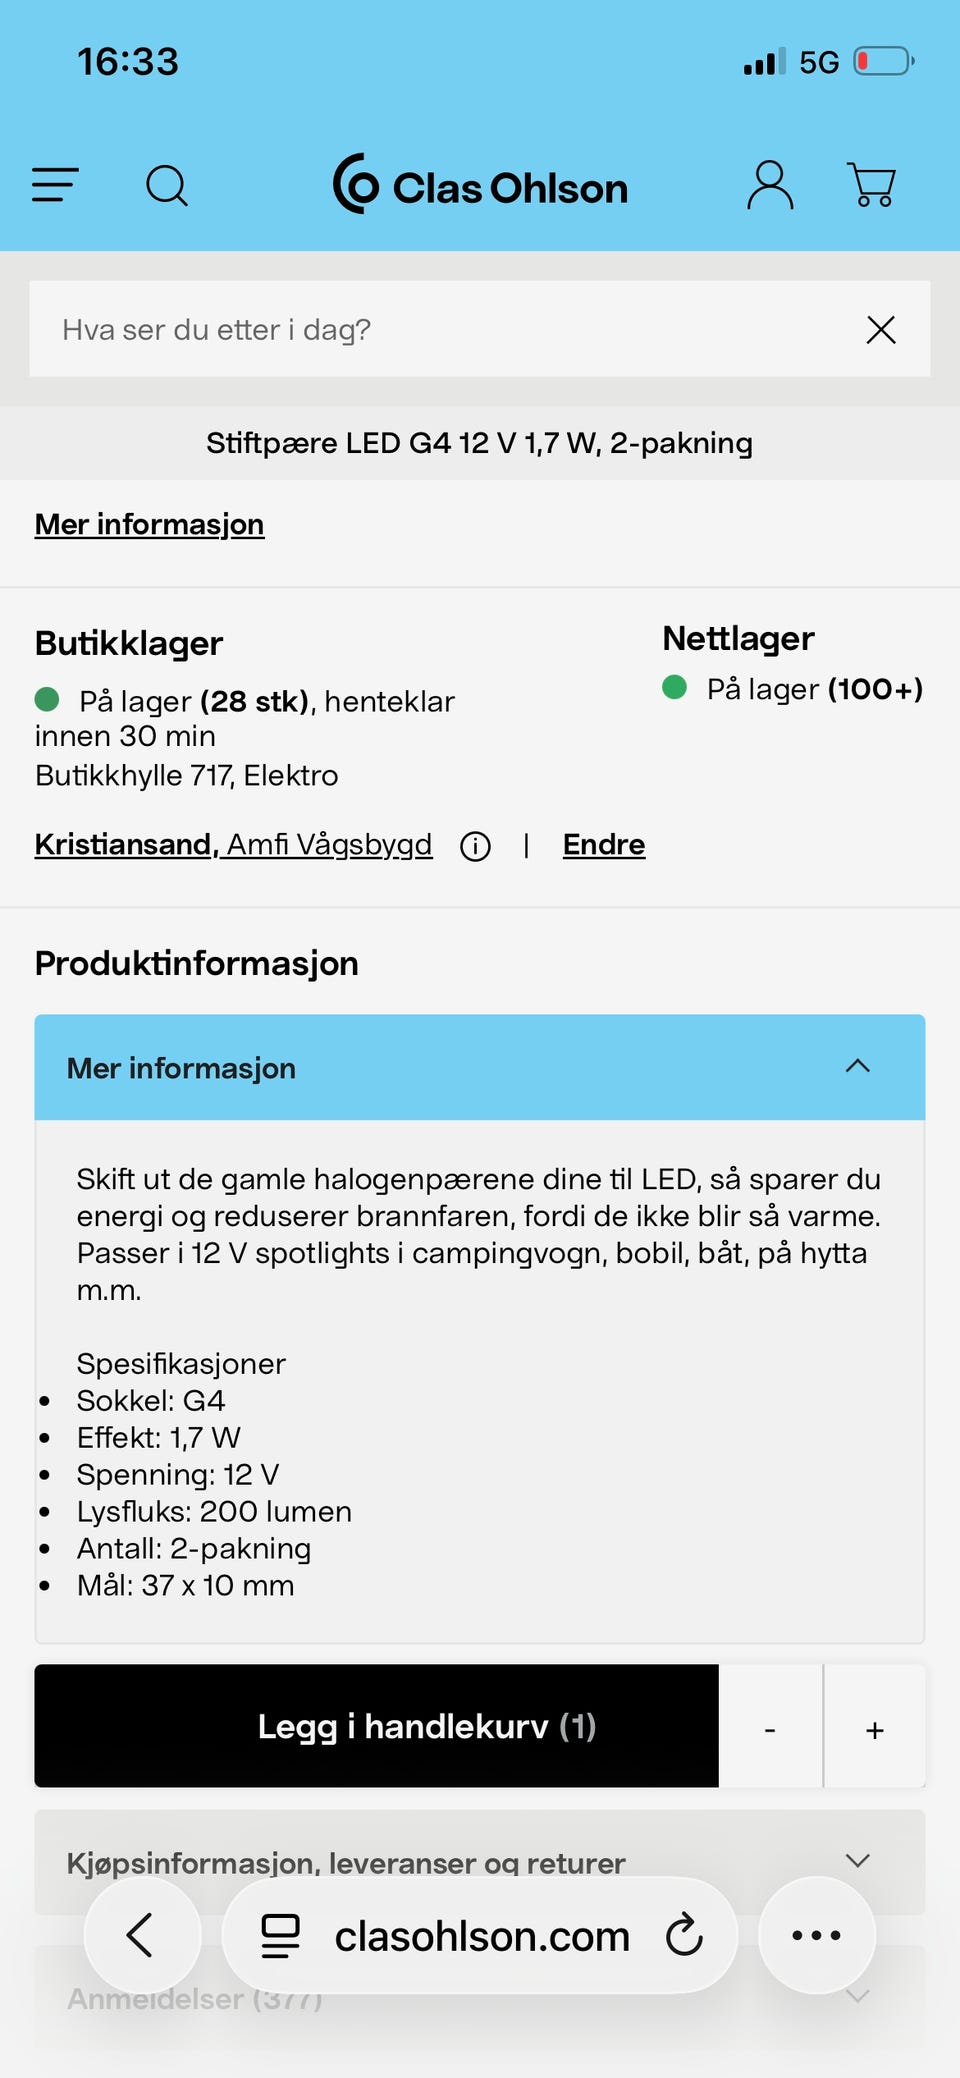Viewport: 960px width, 2078px height.
Task: Decrease quantity with minus stepper
Action: click(769, 1727)
